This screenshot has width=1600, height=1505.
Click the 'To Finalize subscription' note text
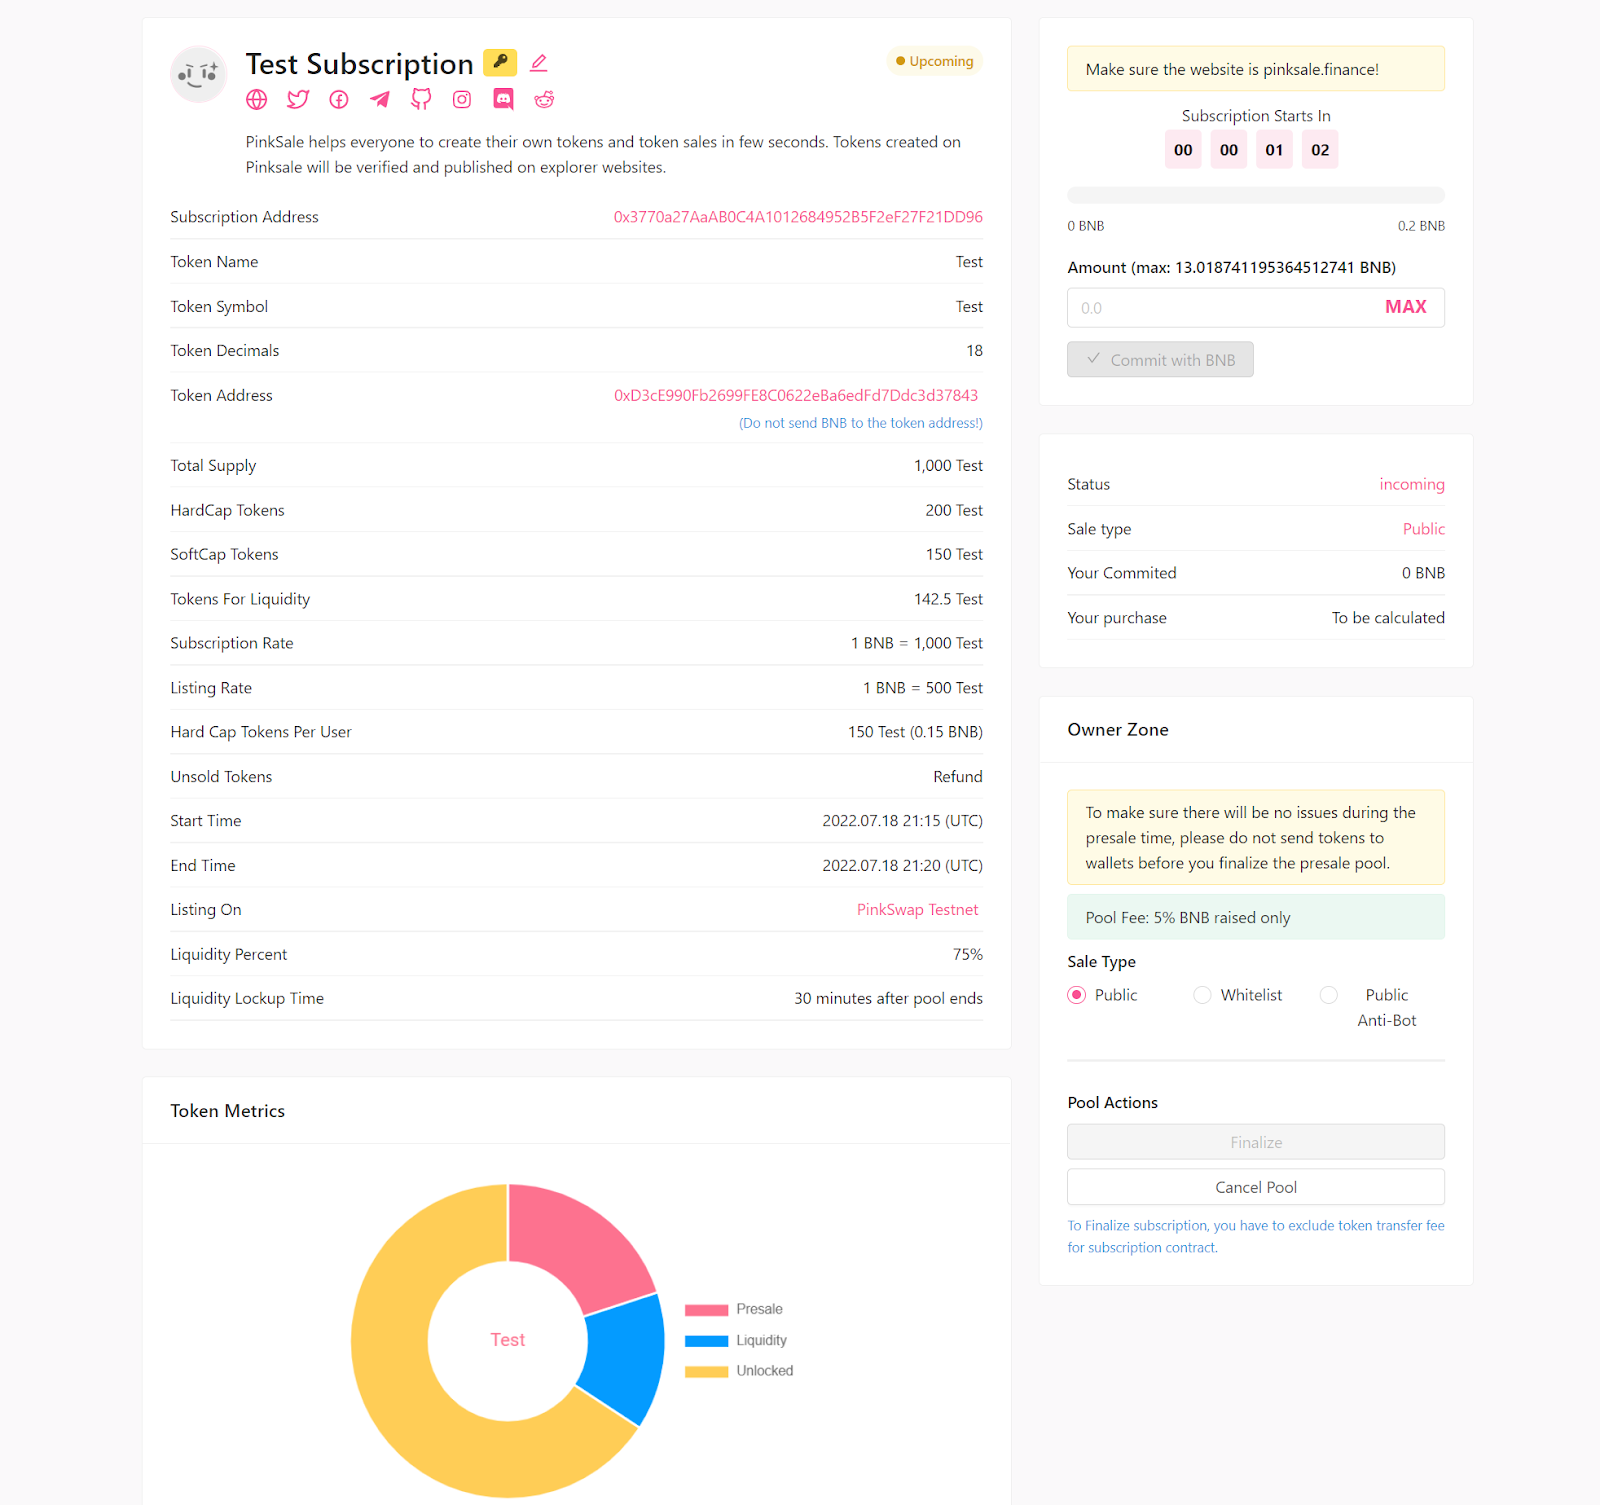coord(1256,1237)
